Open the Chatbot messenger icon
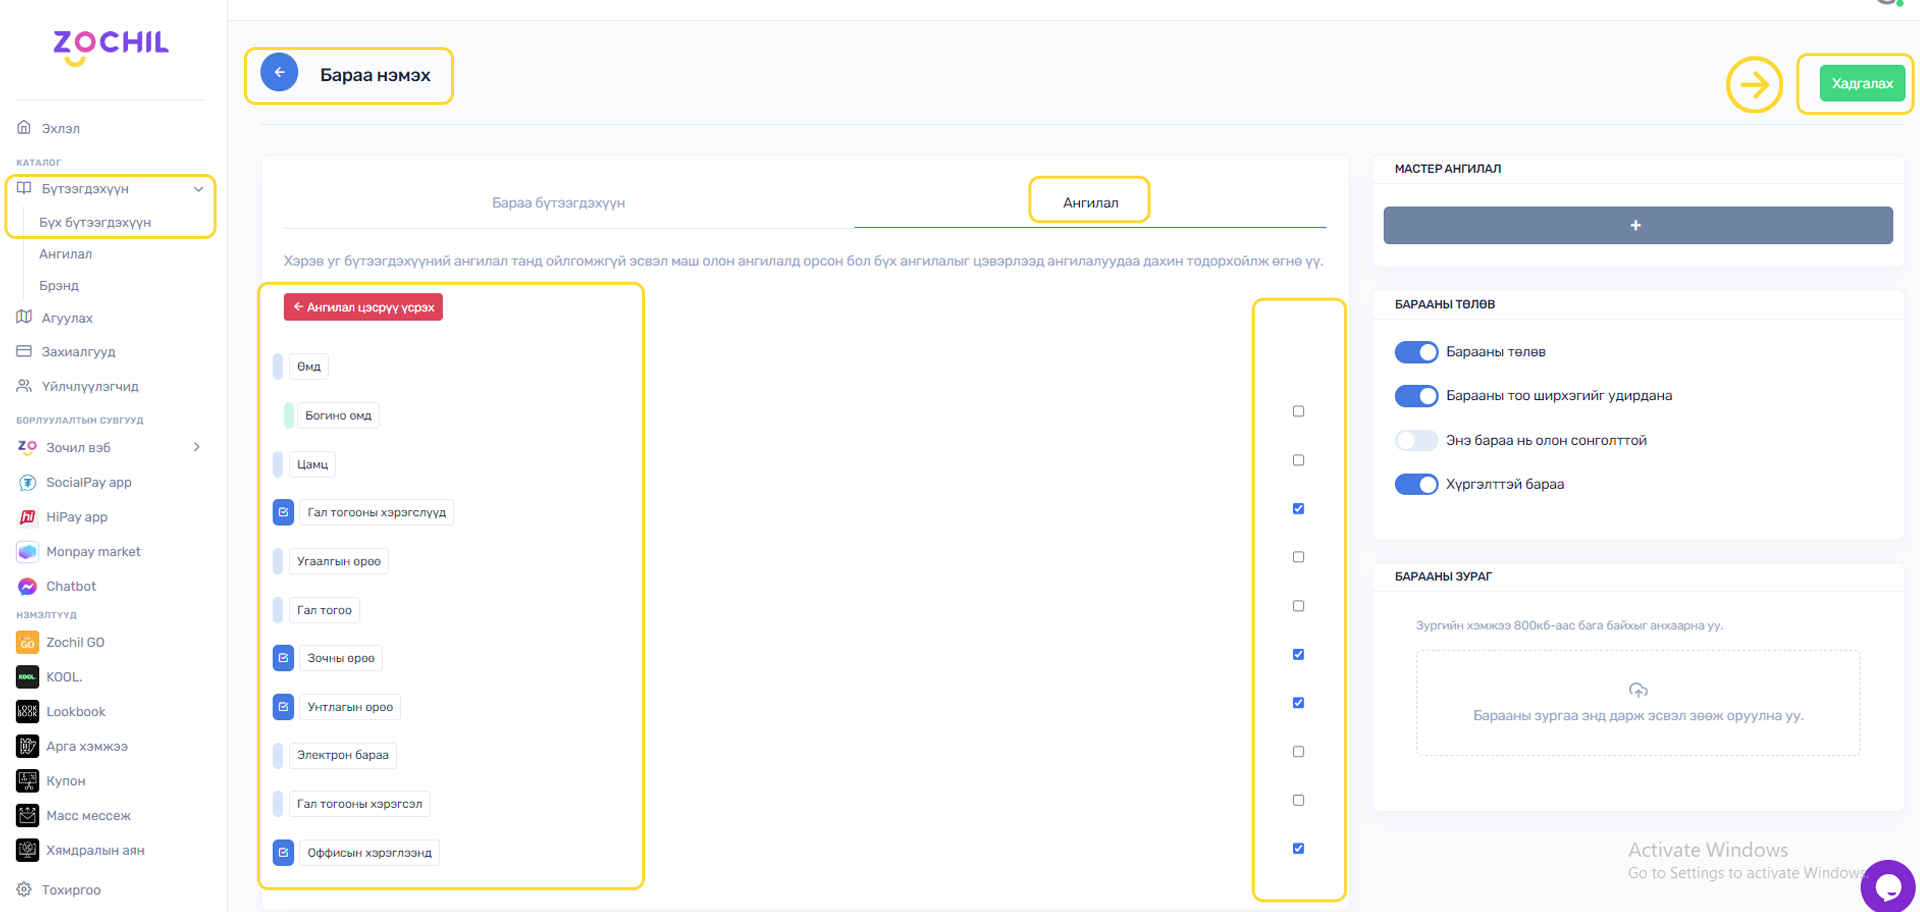The height and width of the screenshot is (912, 1920). click(27, 586)
